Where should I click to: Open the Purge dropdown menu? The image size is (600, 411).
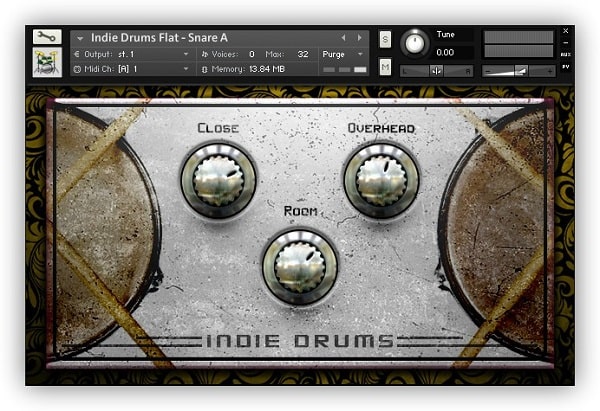click(x=341, y=54)
